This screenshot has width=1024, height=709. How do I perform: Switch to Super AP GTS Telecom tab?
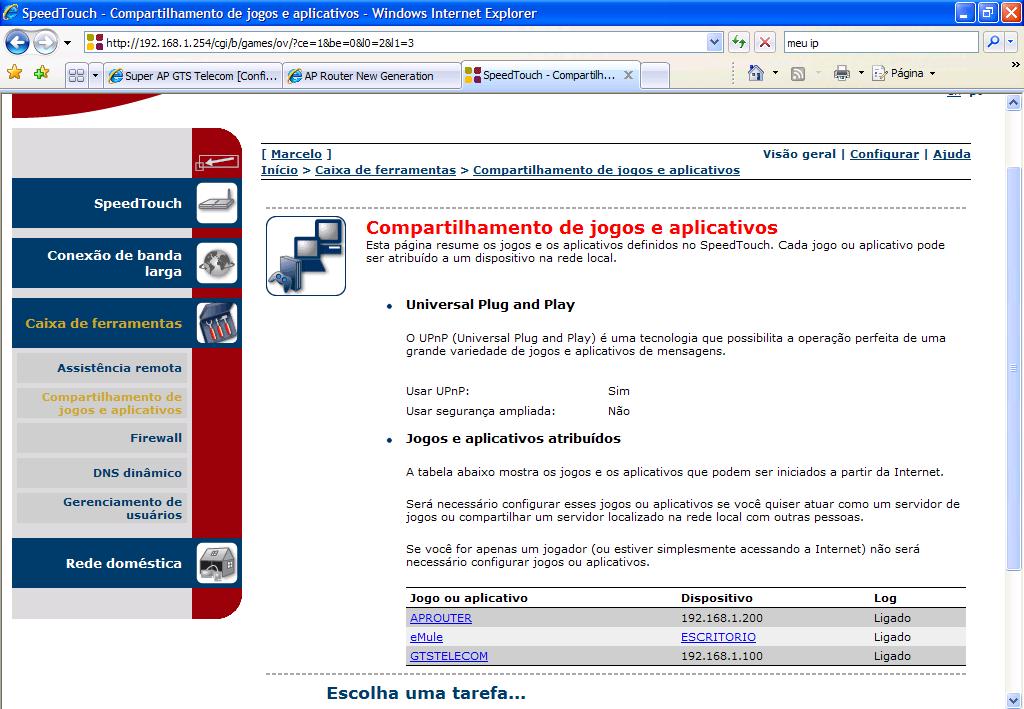point(193,76)
